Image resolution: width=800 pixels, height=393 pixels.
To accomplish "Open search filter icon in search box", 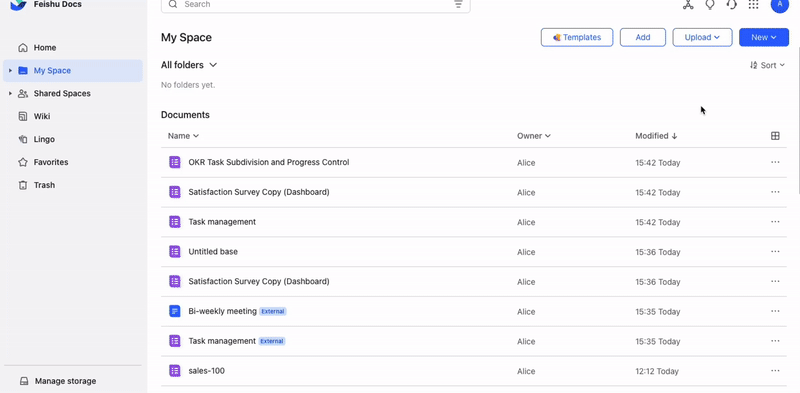I will click(458, 5).
